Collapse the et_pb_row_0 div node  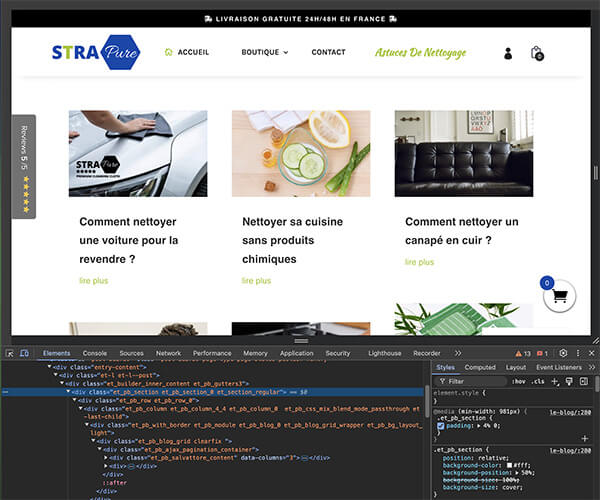coord(75,400)
